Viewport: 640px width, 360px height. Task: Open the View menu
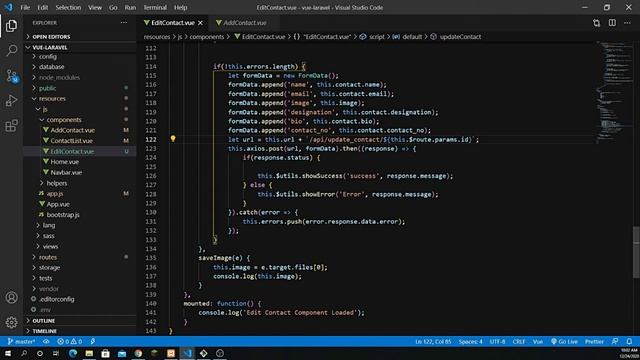[x=95, y=7]
